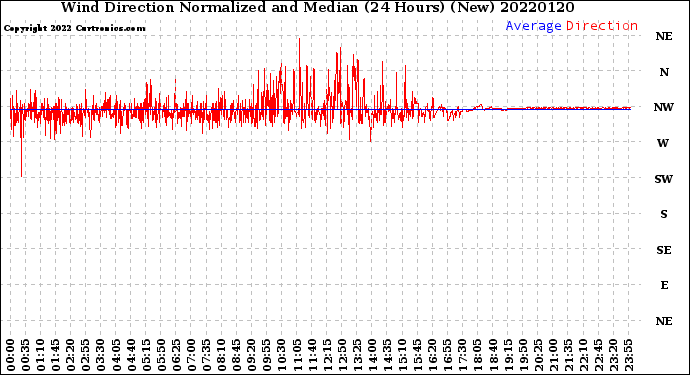The height and width of the screenshot is (375, 690).
Task: Click the 10:30 time label
Action: click(282, 355)
